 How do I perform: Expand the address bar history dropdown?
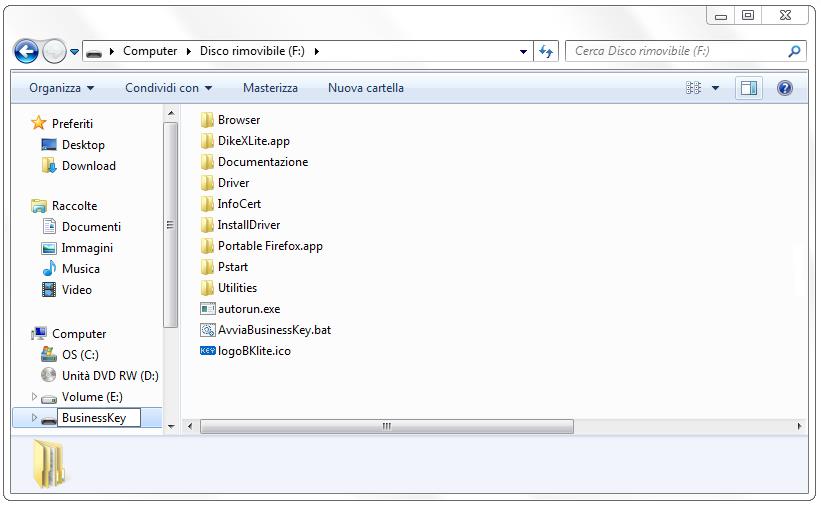click(524, 51)
